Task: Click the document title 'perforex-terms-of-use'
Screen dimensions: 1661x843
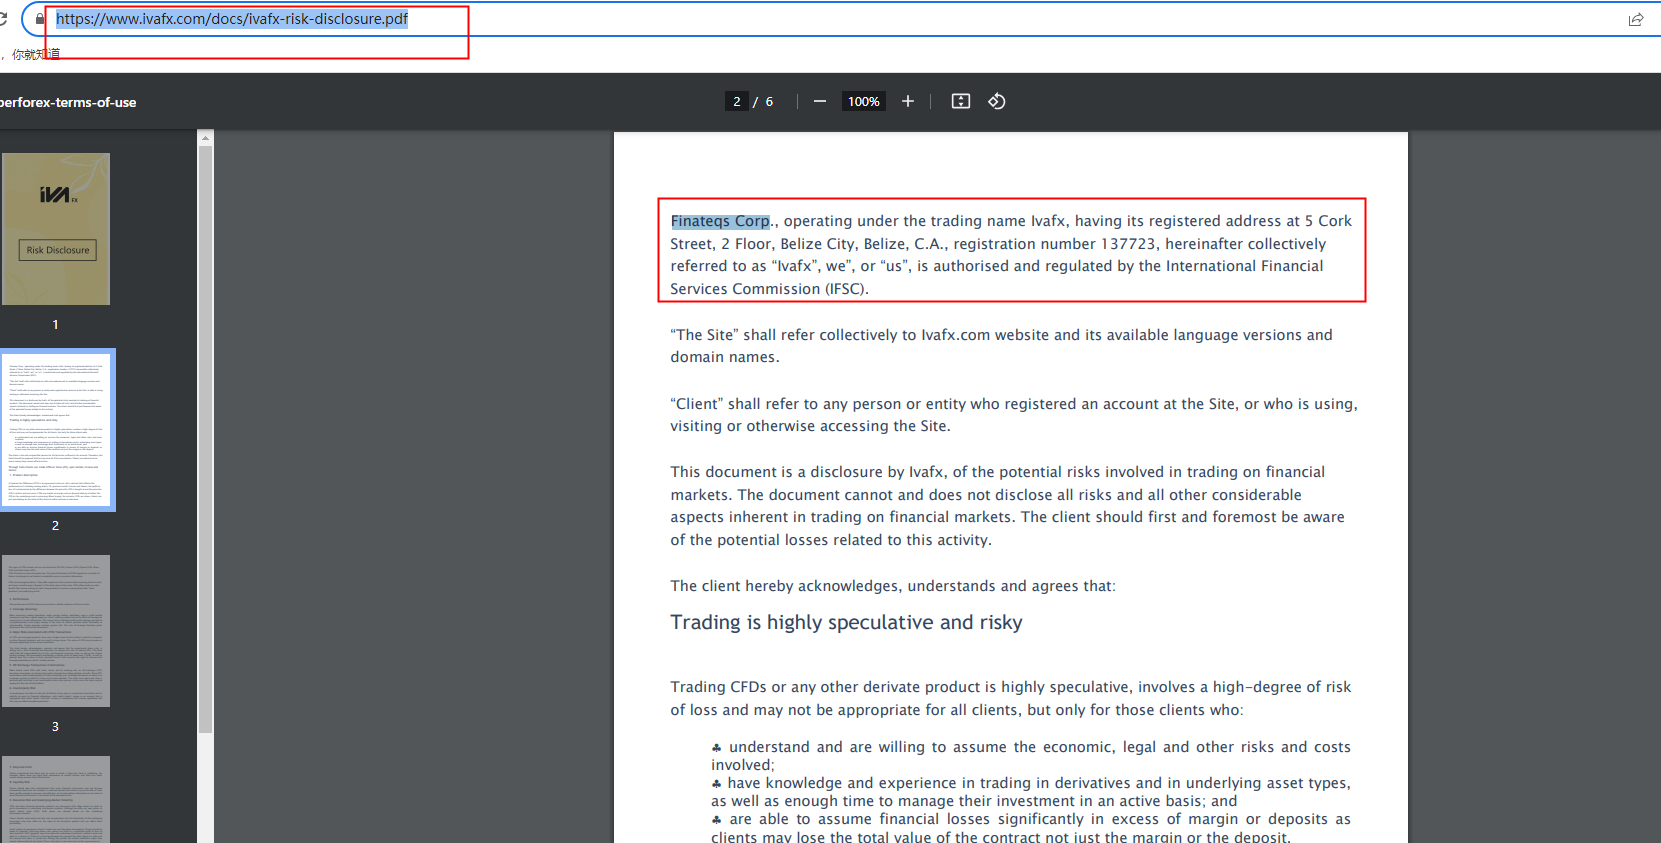Action: pos(68,102)
